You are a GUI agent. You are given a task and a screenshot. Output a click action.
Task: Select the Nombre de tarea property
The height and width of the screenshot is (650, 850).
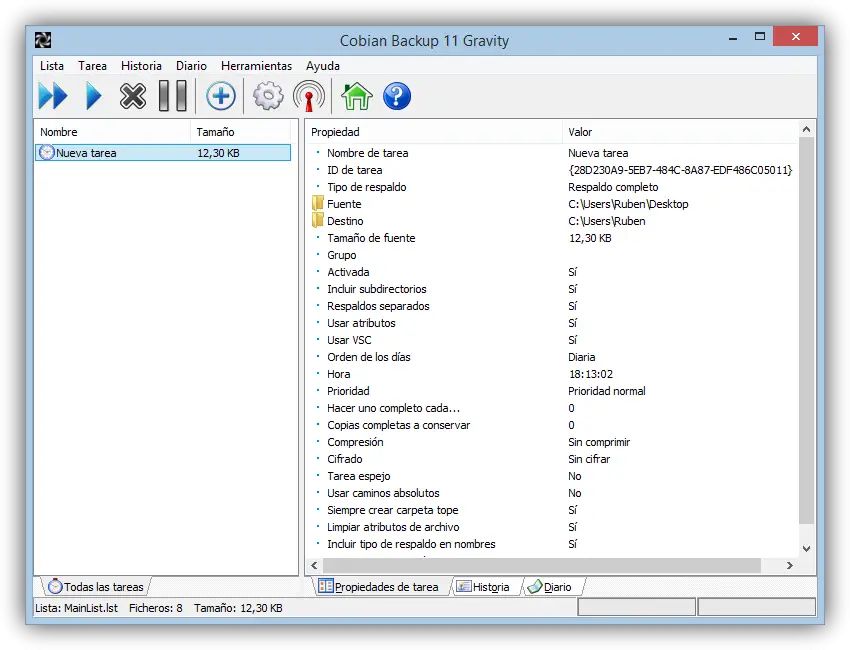[x=368, y=153]
